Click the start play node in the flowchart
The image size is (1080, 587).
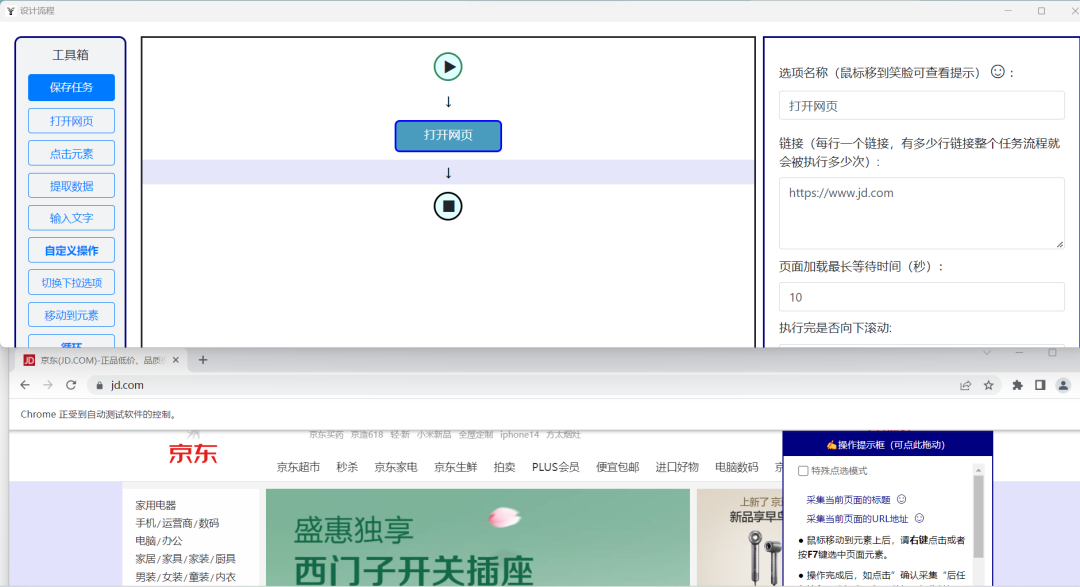coord(448,67)
